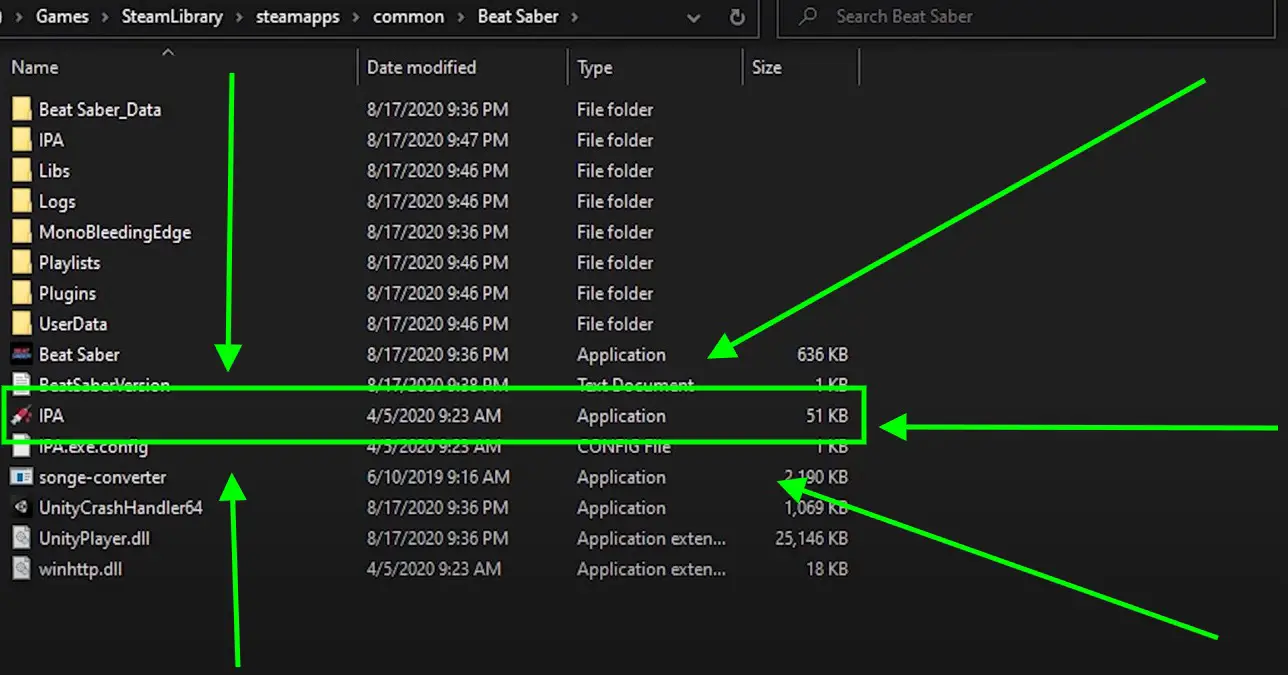Select the Plugins folder name
1288x675 pixels.
click(67, 293)
